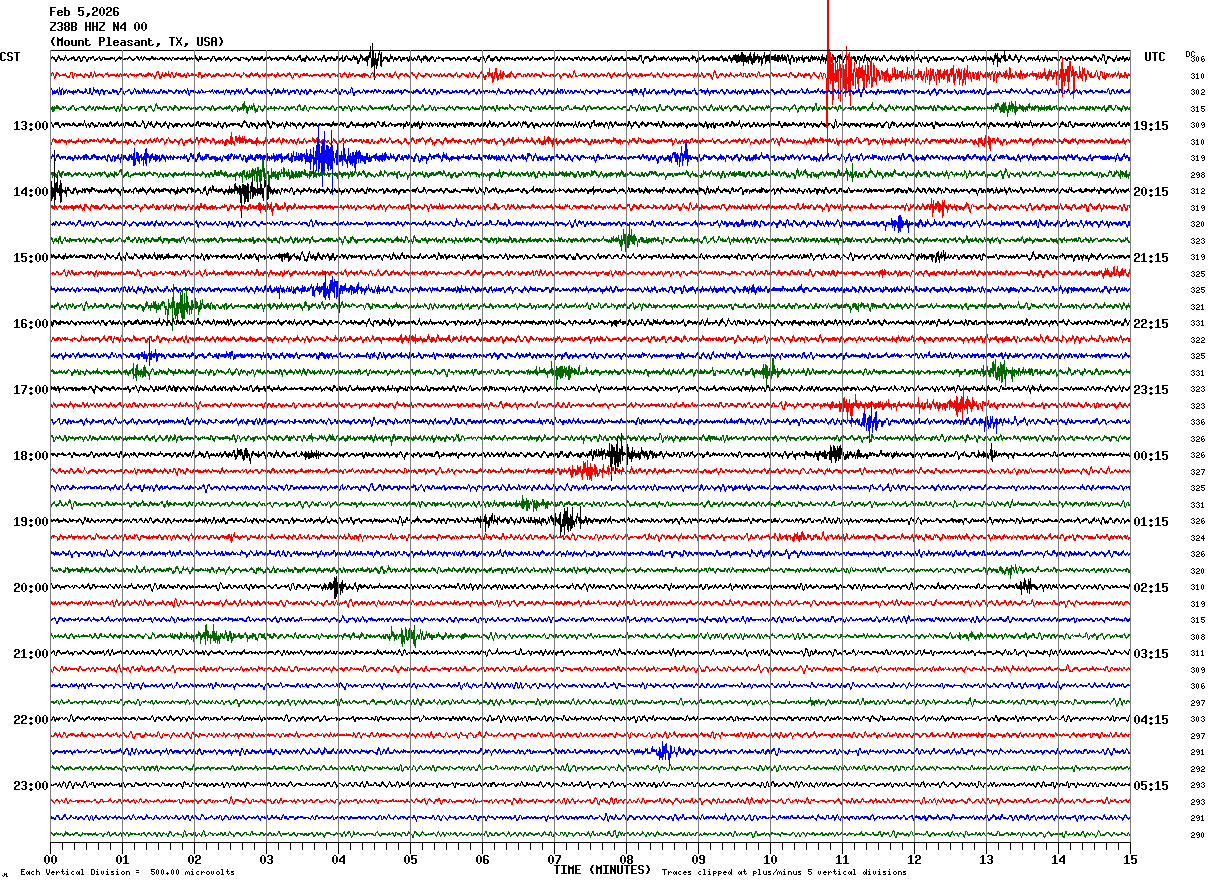Select the 21:00 CST row label
Screen dimensions: 1210x886
pos(31,654)
